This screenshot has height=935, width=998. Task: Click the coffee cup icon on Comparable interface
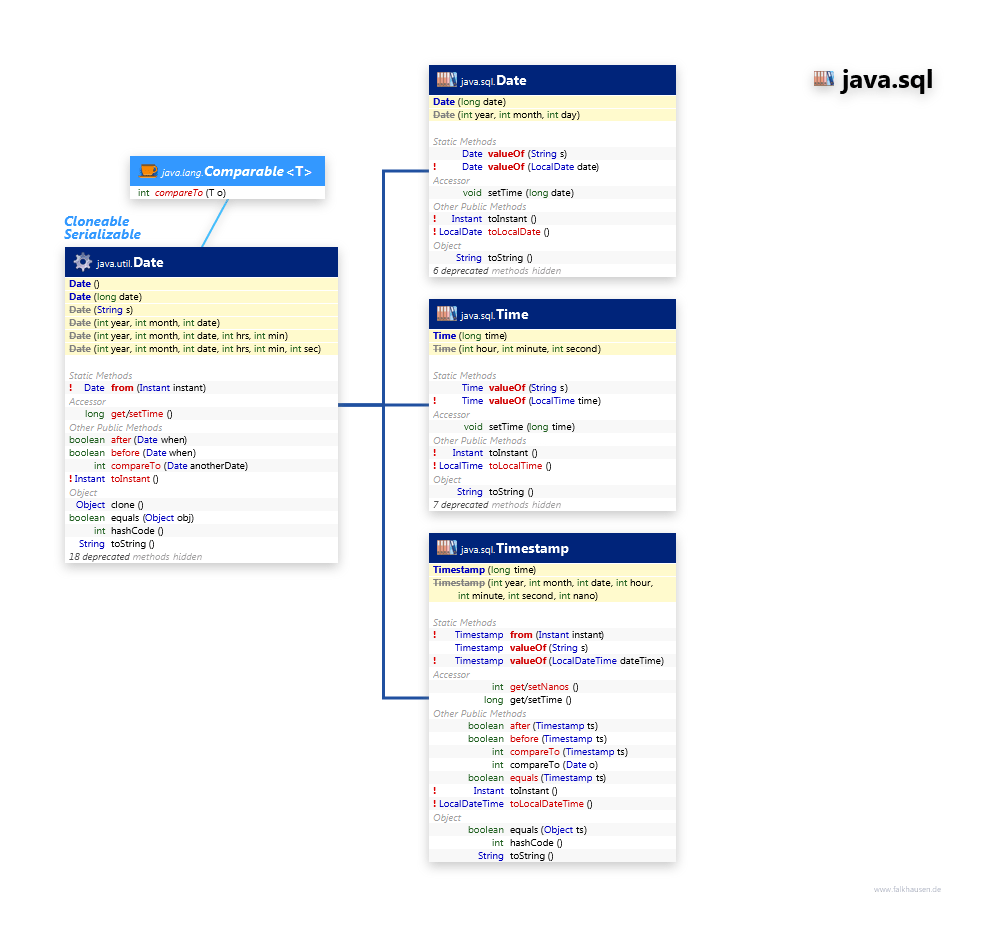[146, 170]
